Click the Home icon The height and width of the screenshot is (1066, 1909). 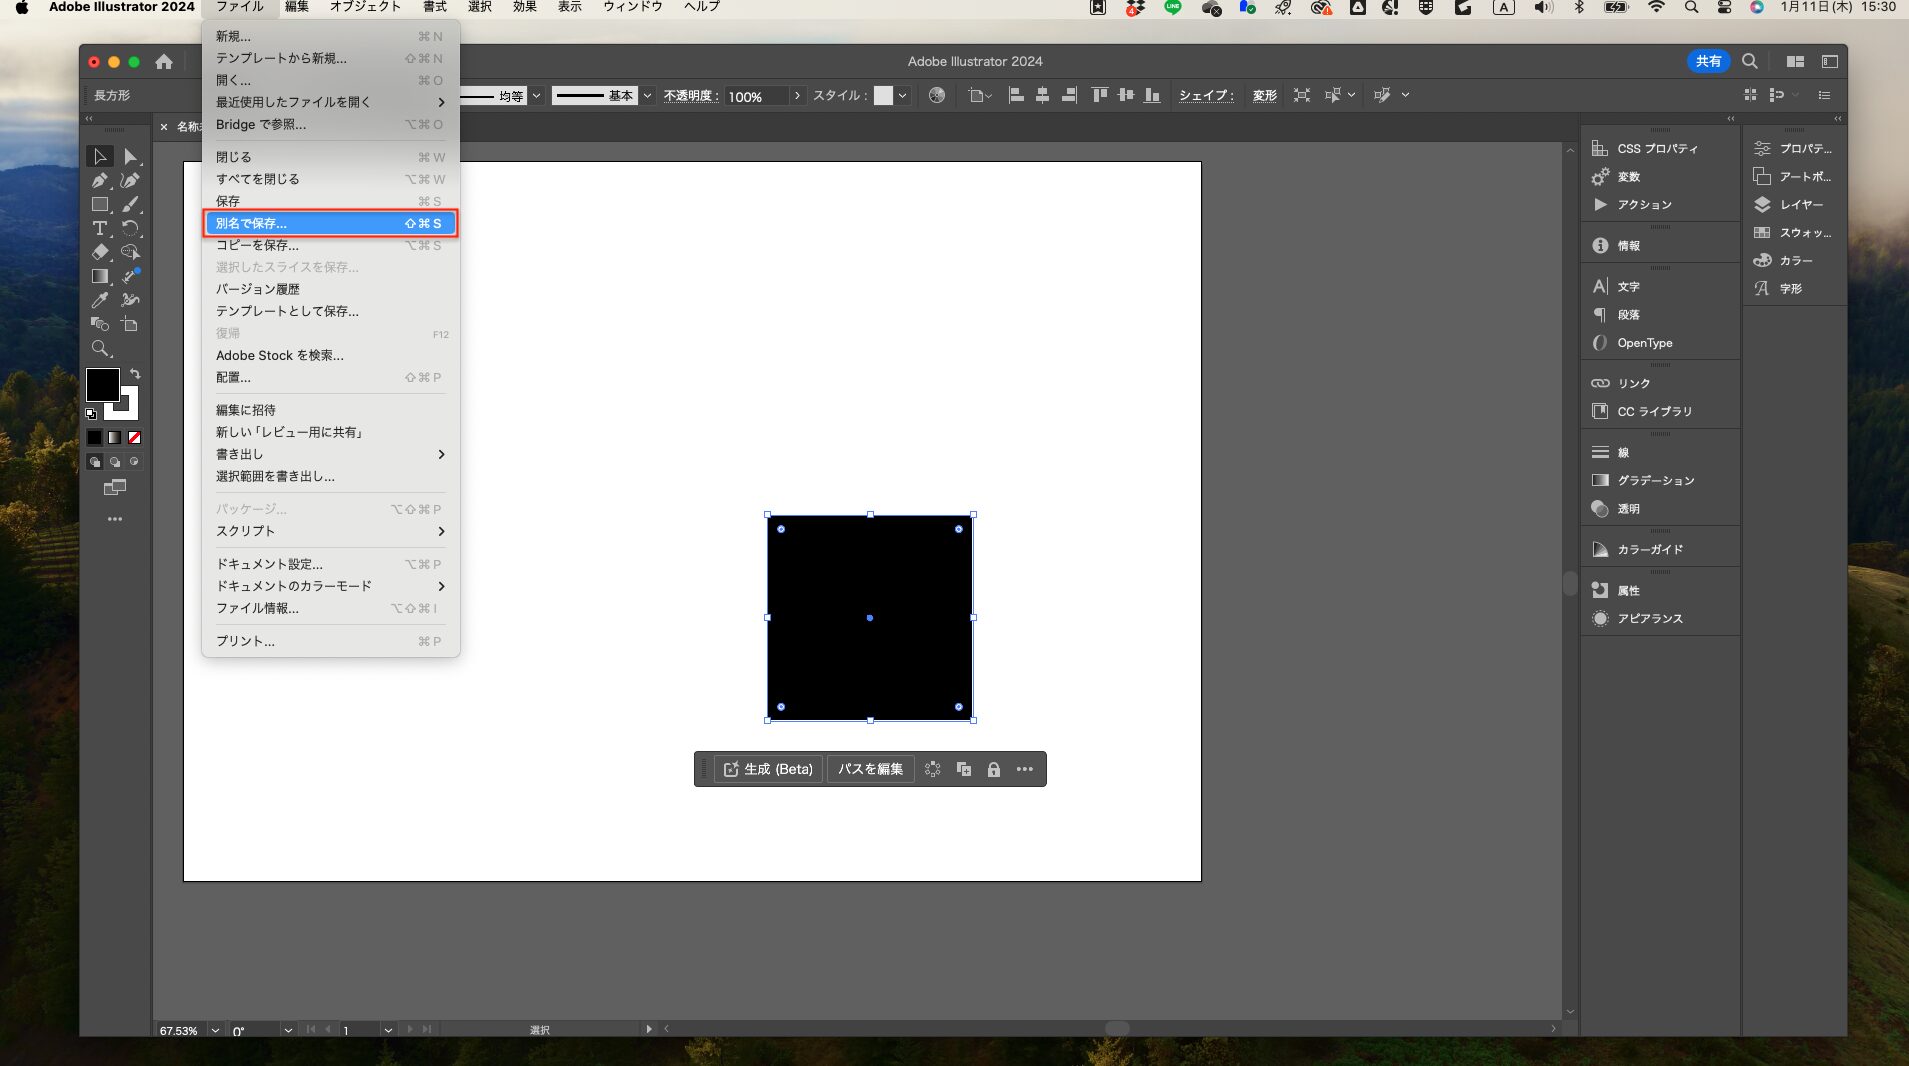[164, 62]
